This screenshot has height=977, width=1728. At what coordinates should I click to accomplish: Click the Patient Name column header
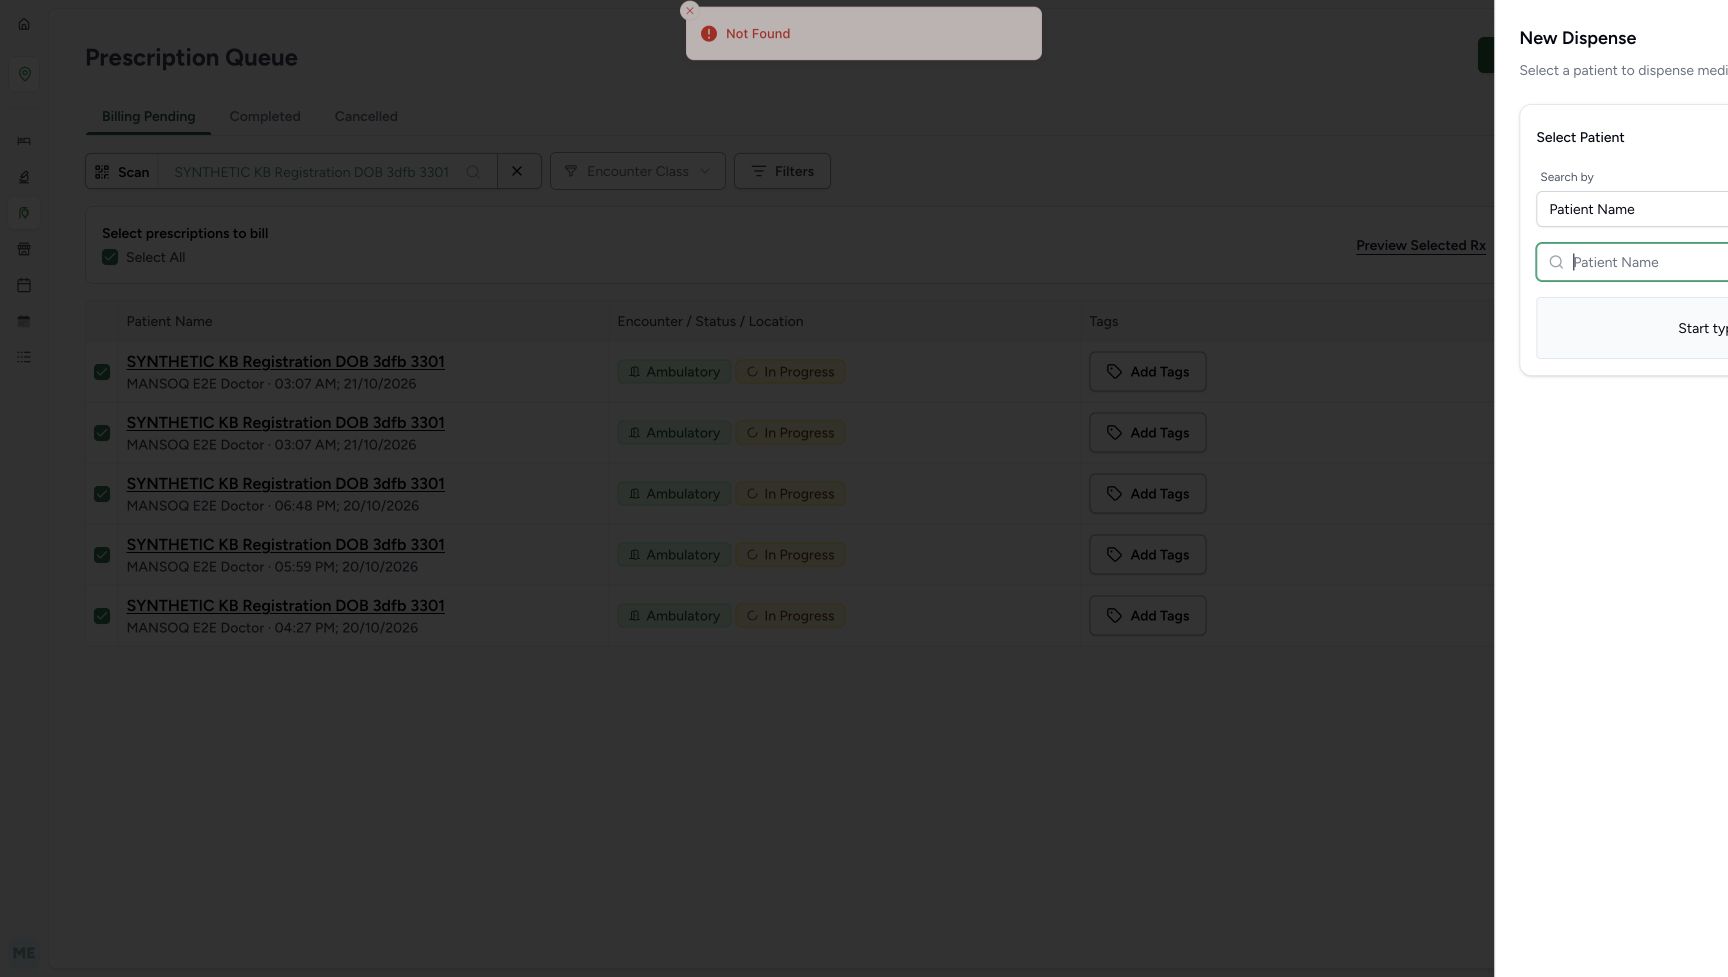pyautogui.click(x=169, y=321)
